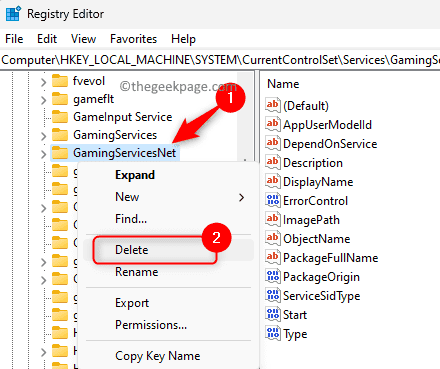
Task: Expand the gameflt key
Action: click(x=43, y=100)
